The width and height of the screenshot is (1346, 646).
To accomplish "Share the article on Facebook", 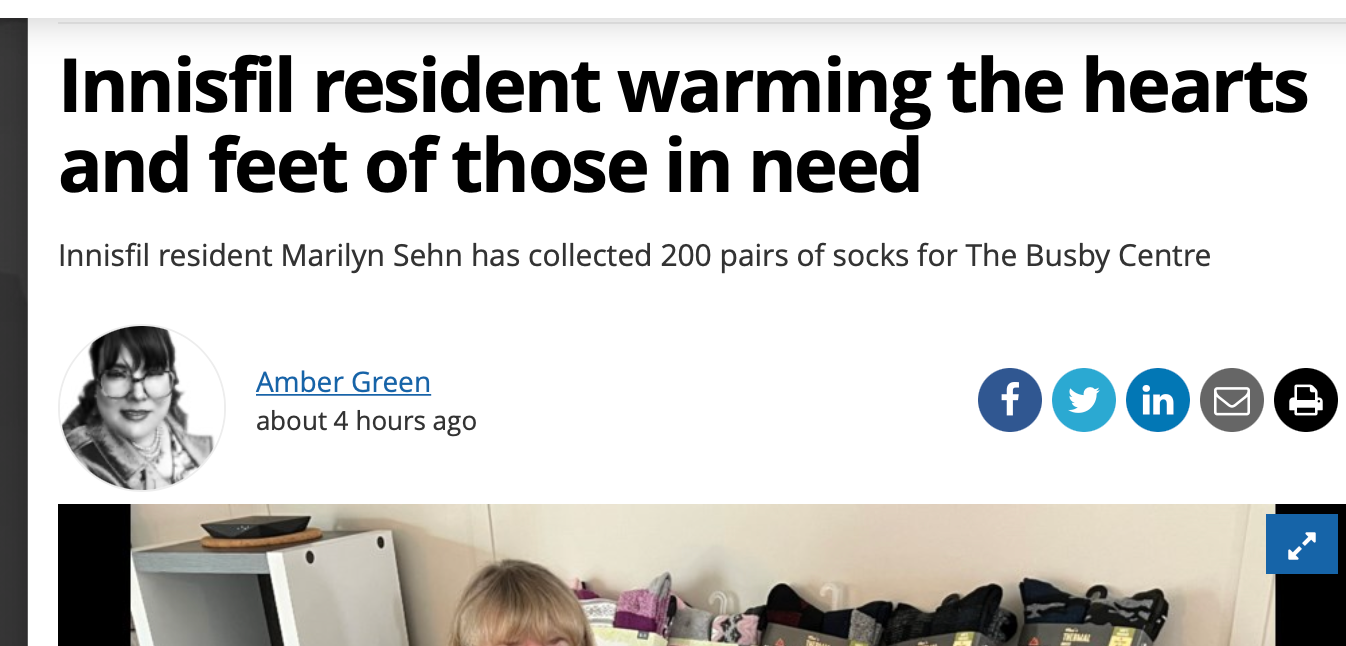I will [1009, 400].
